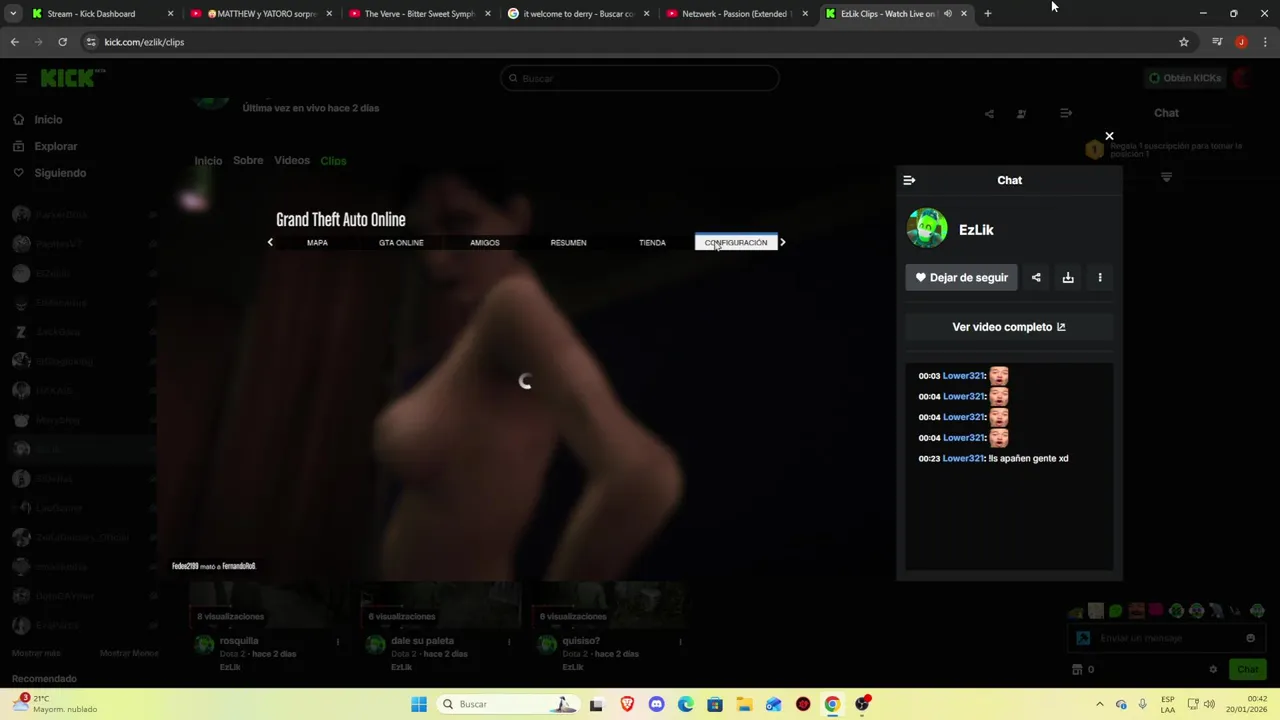Open the Windows Start menu

tap(419, 704)
